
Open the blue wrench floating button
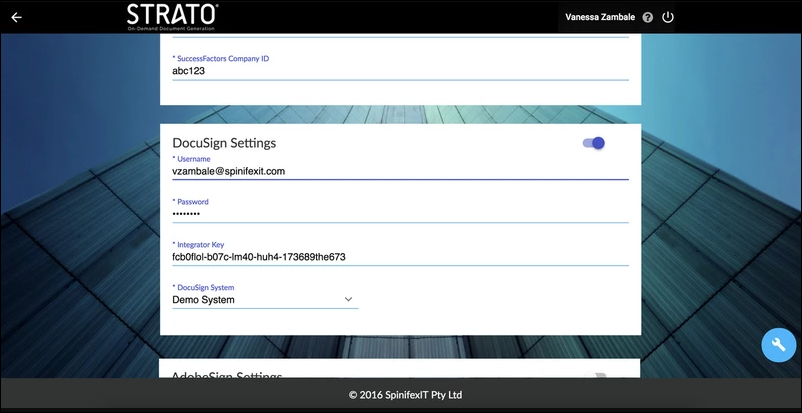pos(778,345)
